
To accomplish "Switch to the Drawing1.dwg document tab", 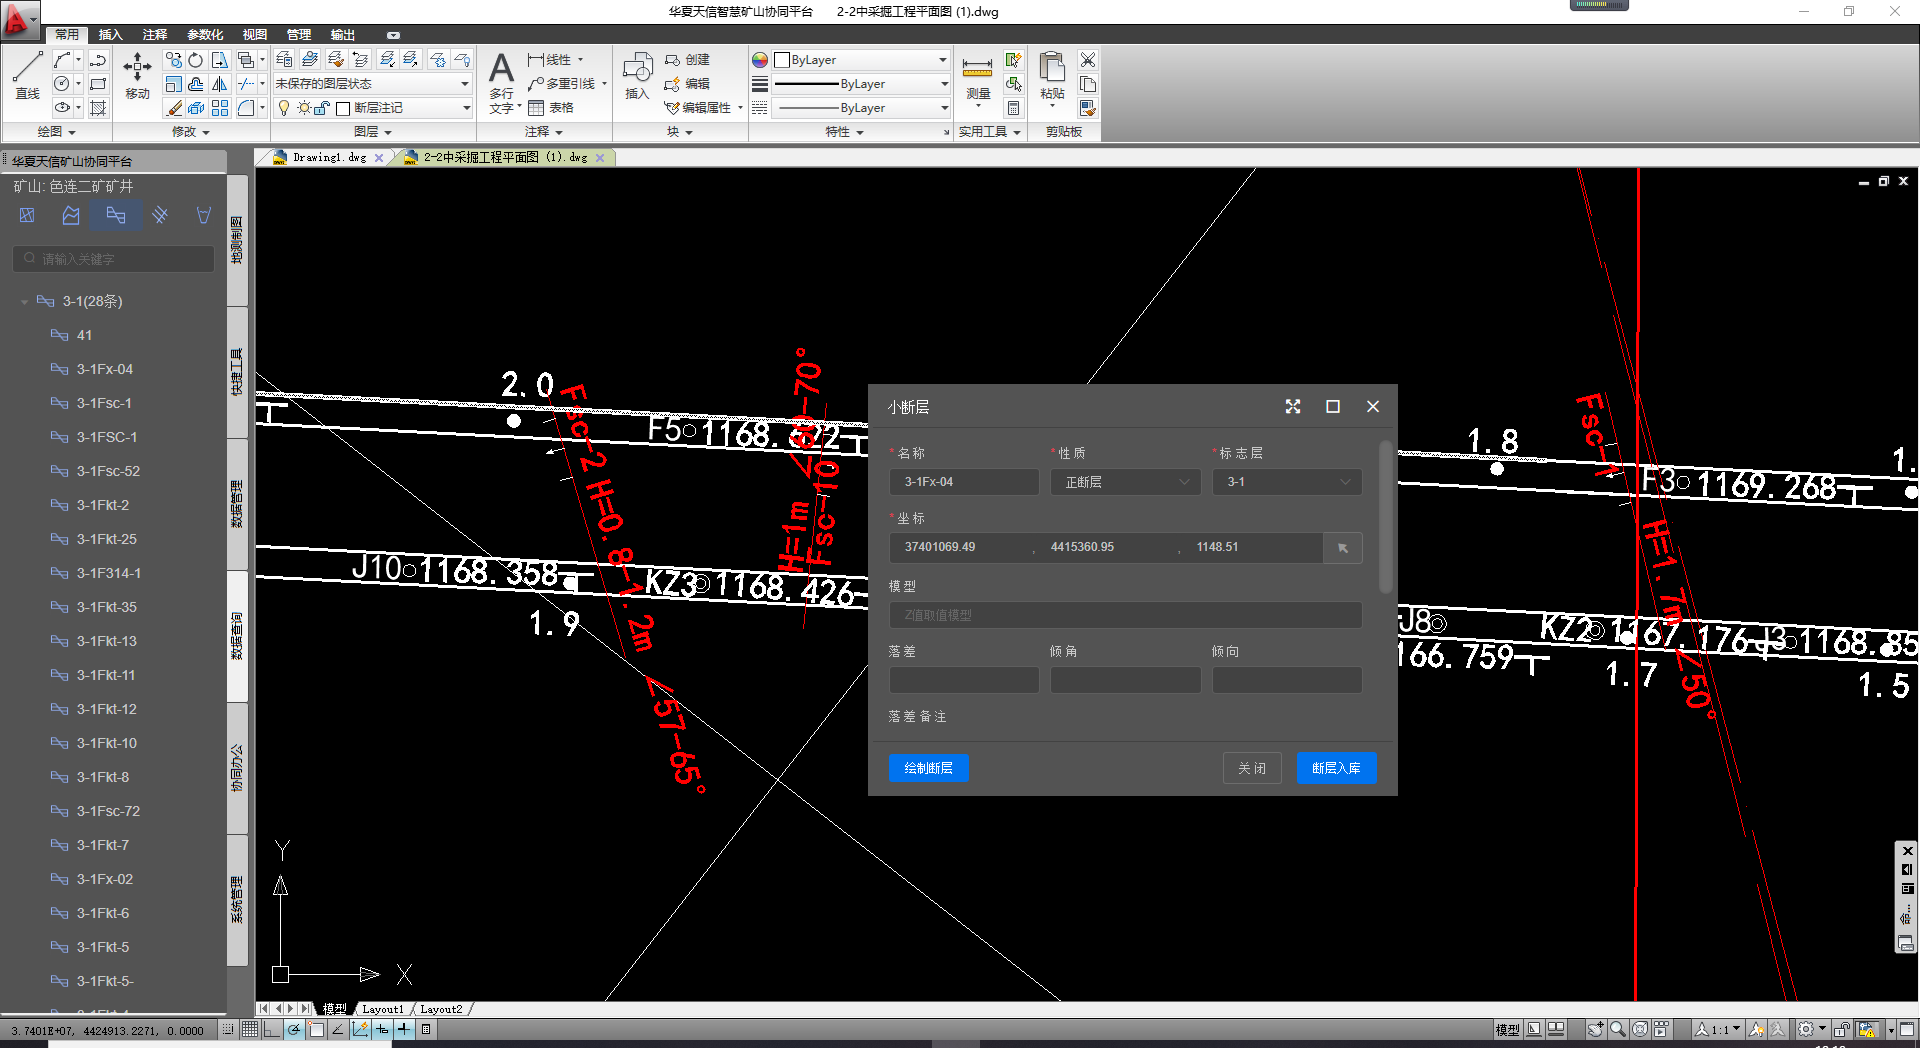I will pyautogui.click(x=329, y=157).
